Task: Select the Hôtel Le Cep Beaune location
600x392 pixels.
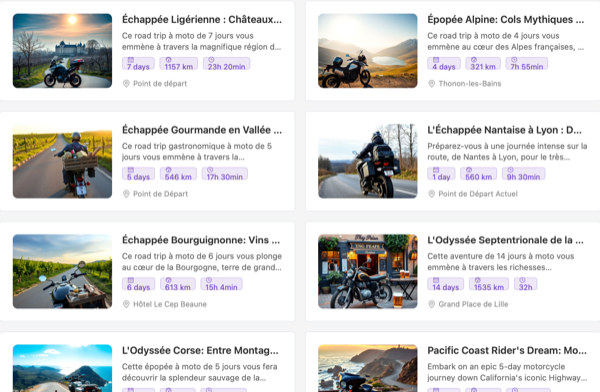Action: [x=170, y=304]
